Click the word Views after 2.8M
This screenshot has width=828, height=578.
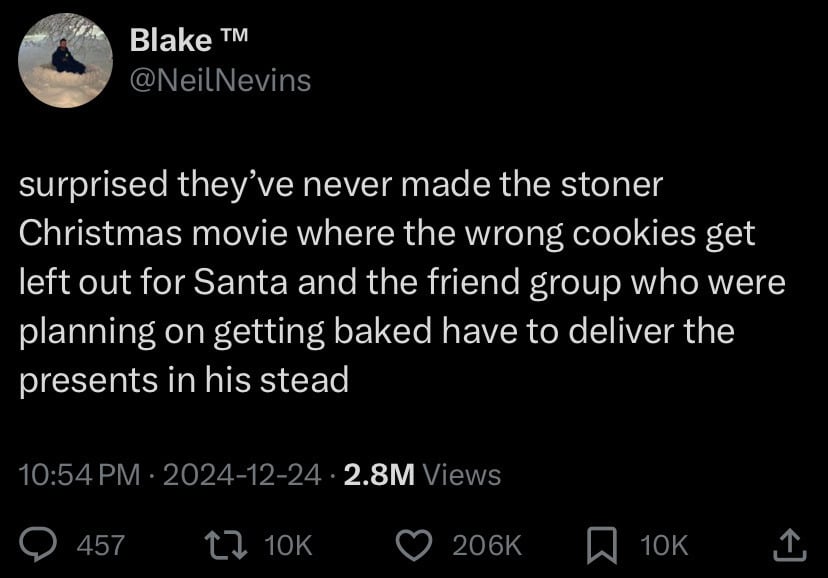point(462,474)
